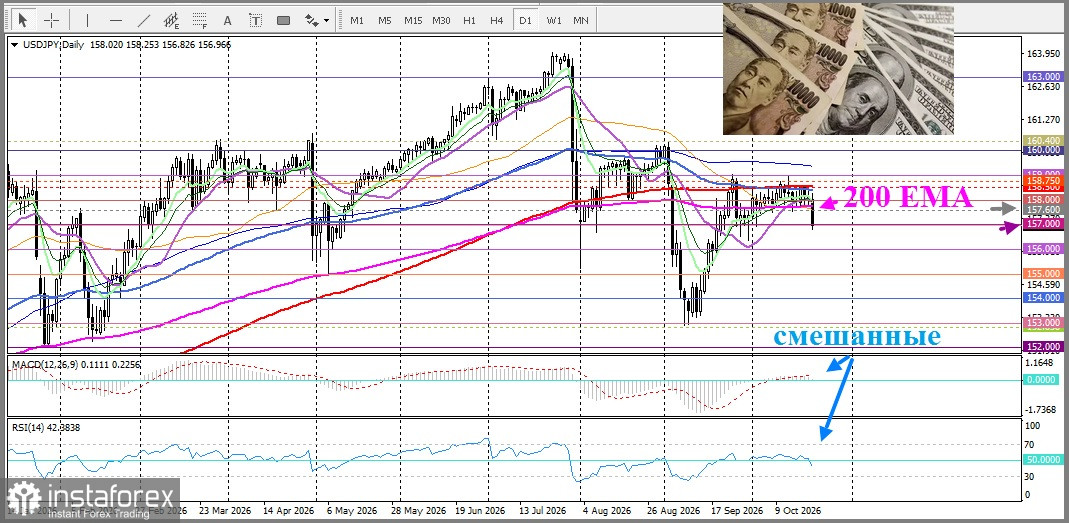Click the RSI 50.0000 level label
The height and width of the screenshot is (523, 1069).
tap(1043, 460)
